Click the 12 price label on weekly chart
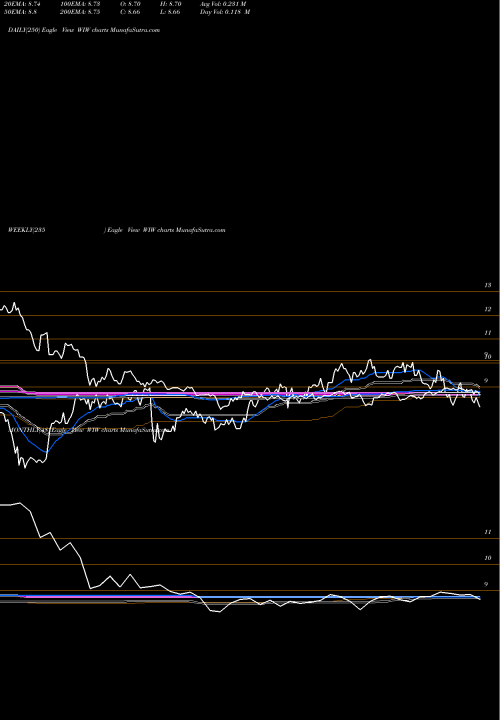This screenshot has height=720, width=500. pos(488,309)
